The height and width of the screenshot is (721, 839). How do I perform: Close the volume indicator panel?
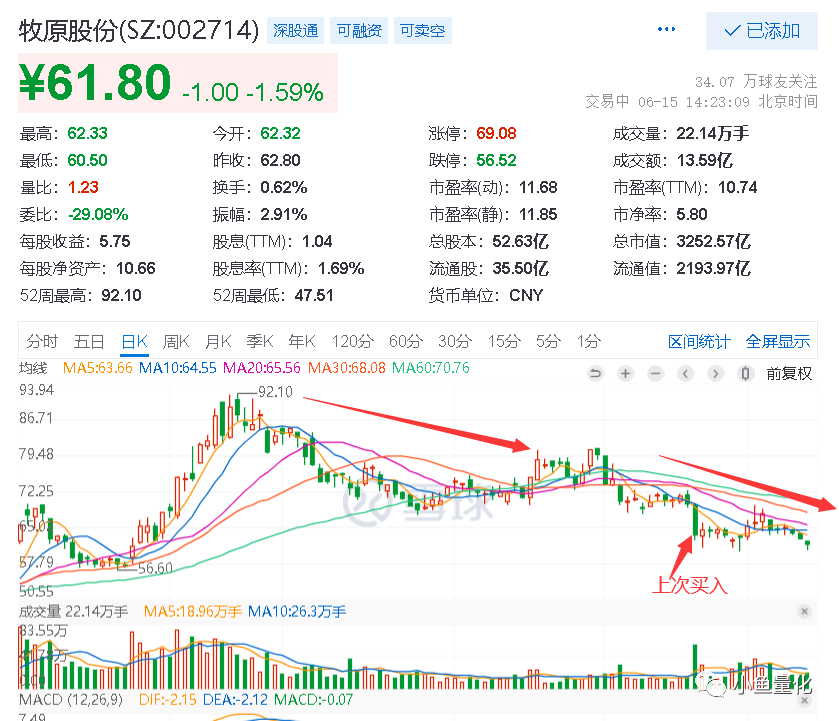point(804,611)
